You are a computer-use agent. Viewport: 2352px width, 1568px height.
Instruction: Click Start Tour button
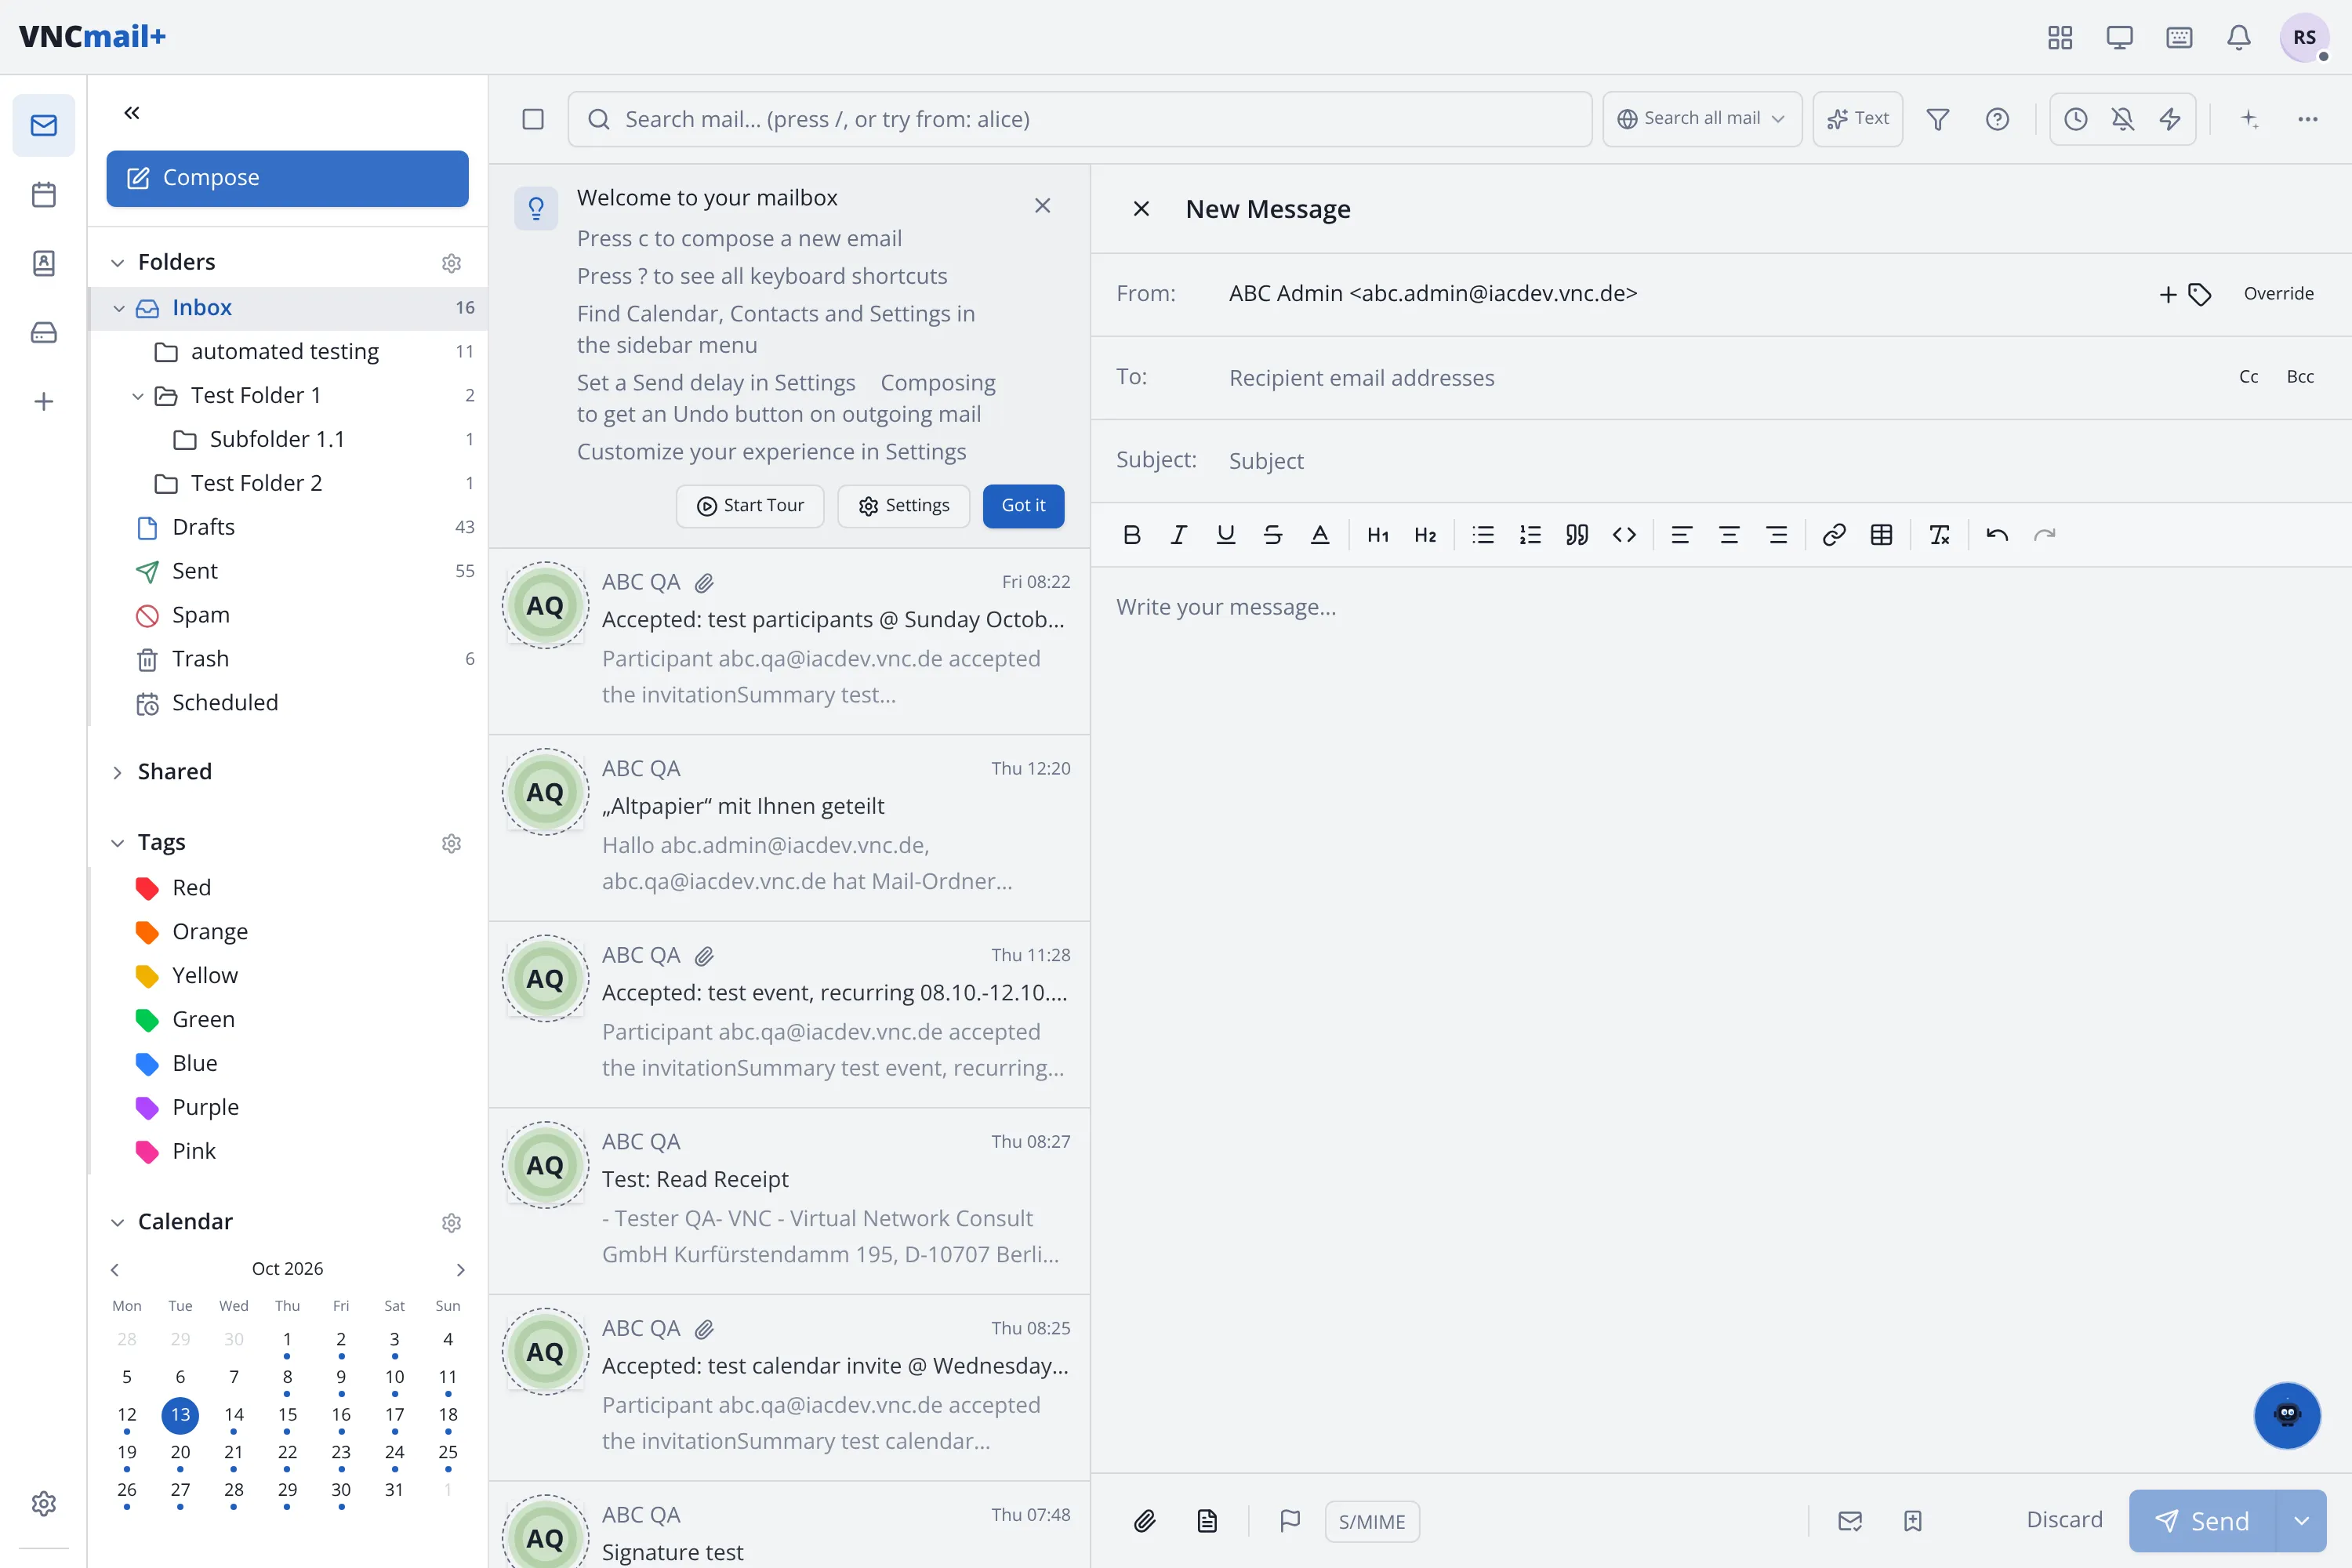[750, 506]
